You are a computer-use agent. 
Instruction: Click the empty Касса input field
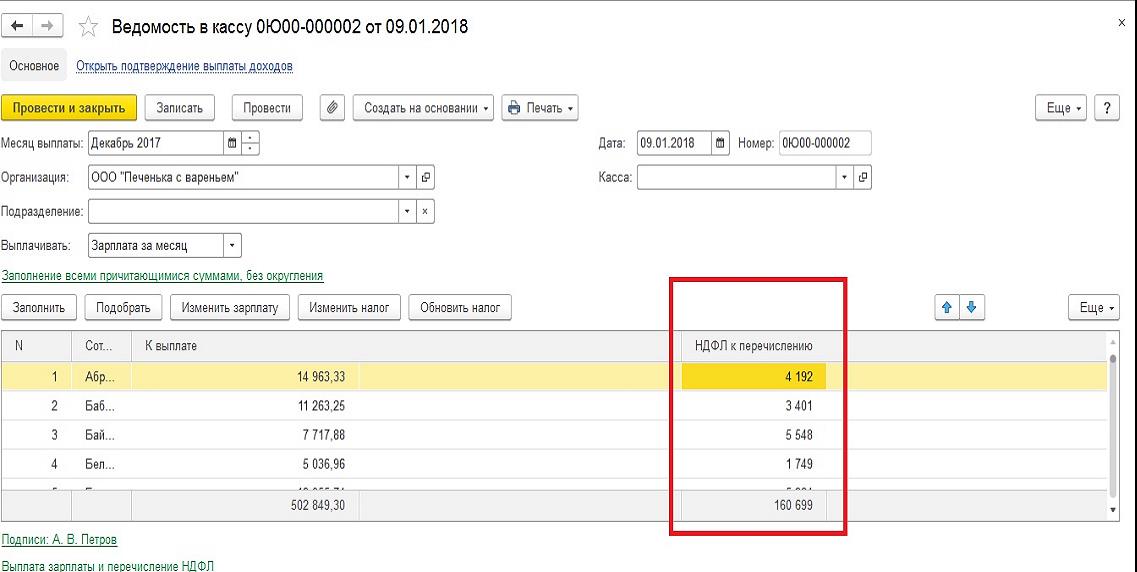(737, 177)
